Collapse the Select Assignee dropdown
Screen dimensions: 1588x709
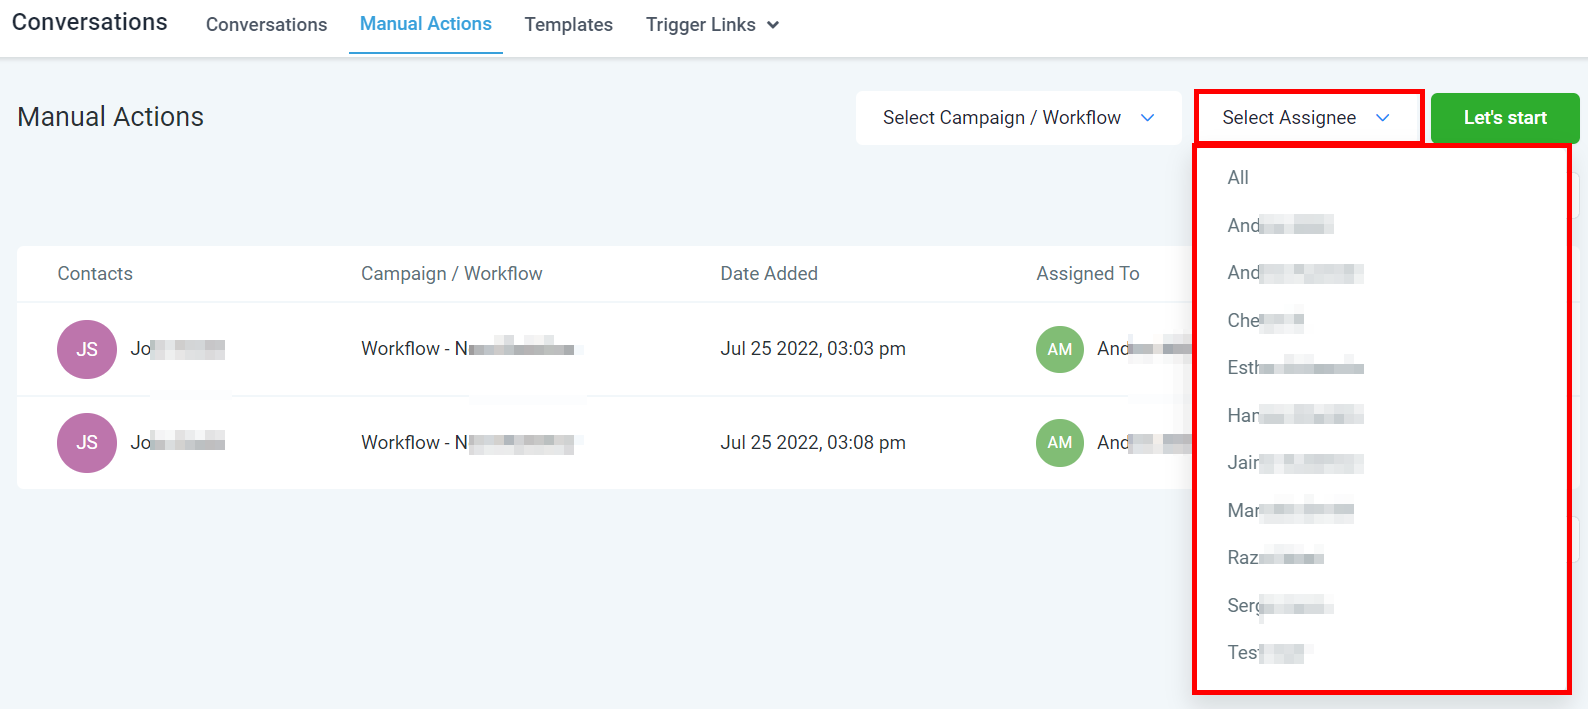click(1306, 118)
